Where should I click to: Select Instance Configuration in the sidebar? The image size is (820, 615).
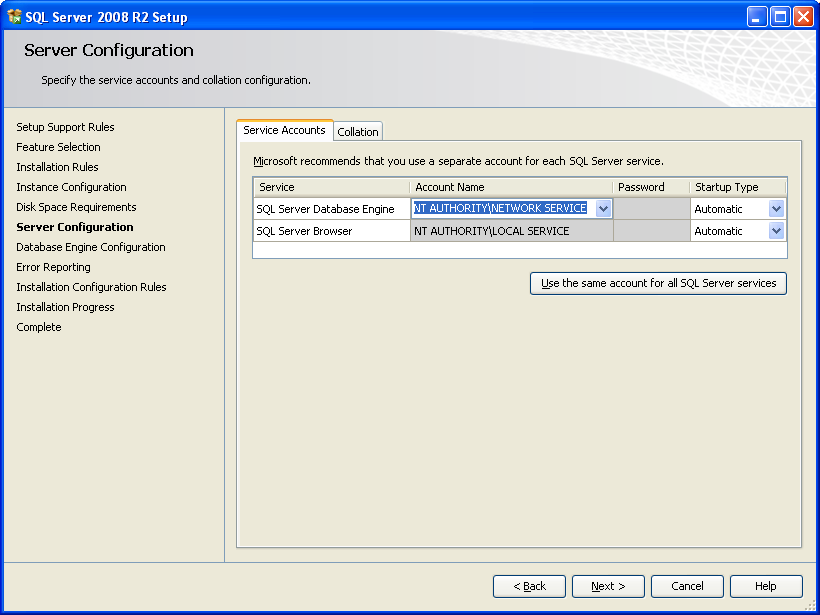point(71,187)
